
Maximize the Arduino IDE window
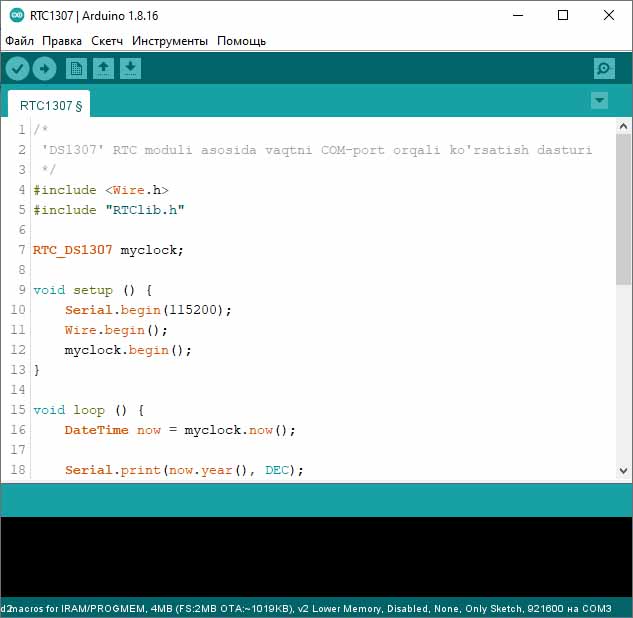[563, 15]
